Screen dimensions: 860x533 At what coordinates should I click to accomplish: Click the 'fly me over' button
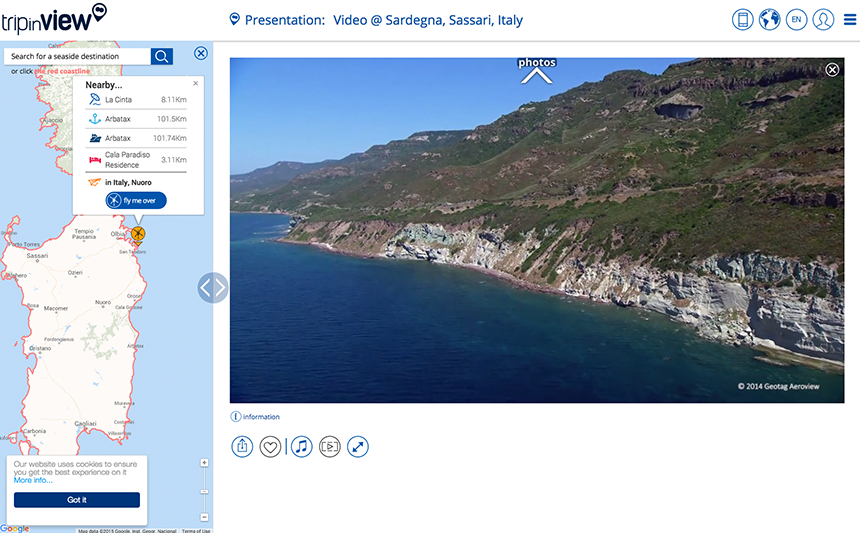136,201
